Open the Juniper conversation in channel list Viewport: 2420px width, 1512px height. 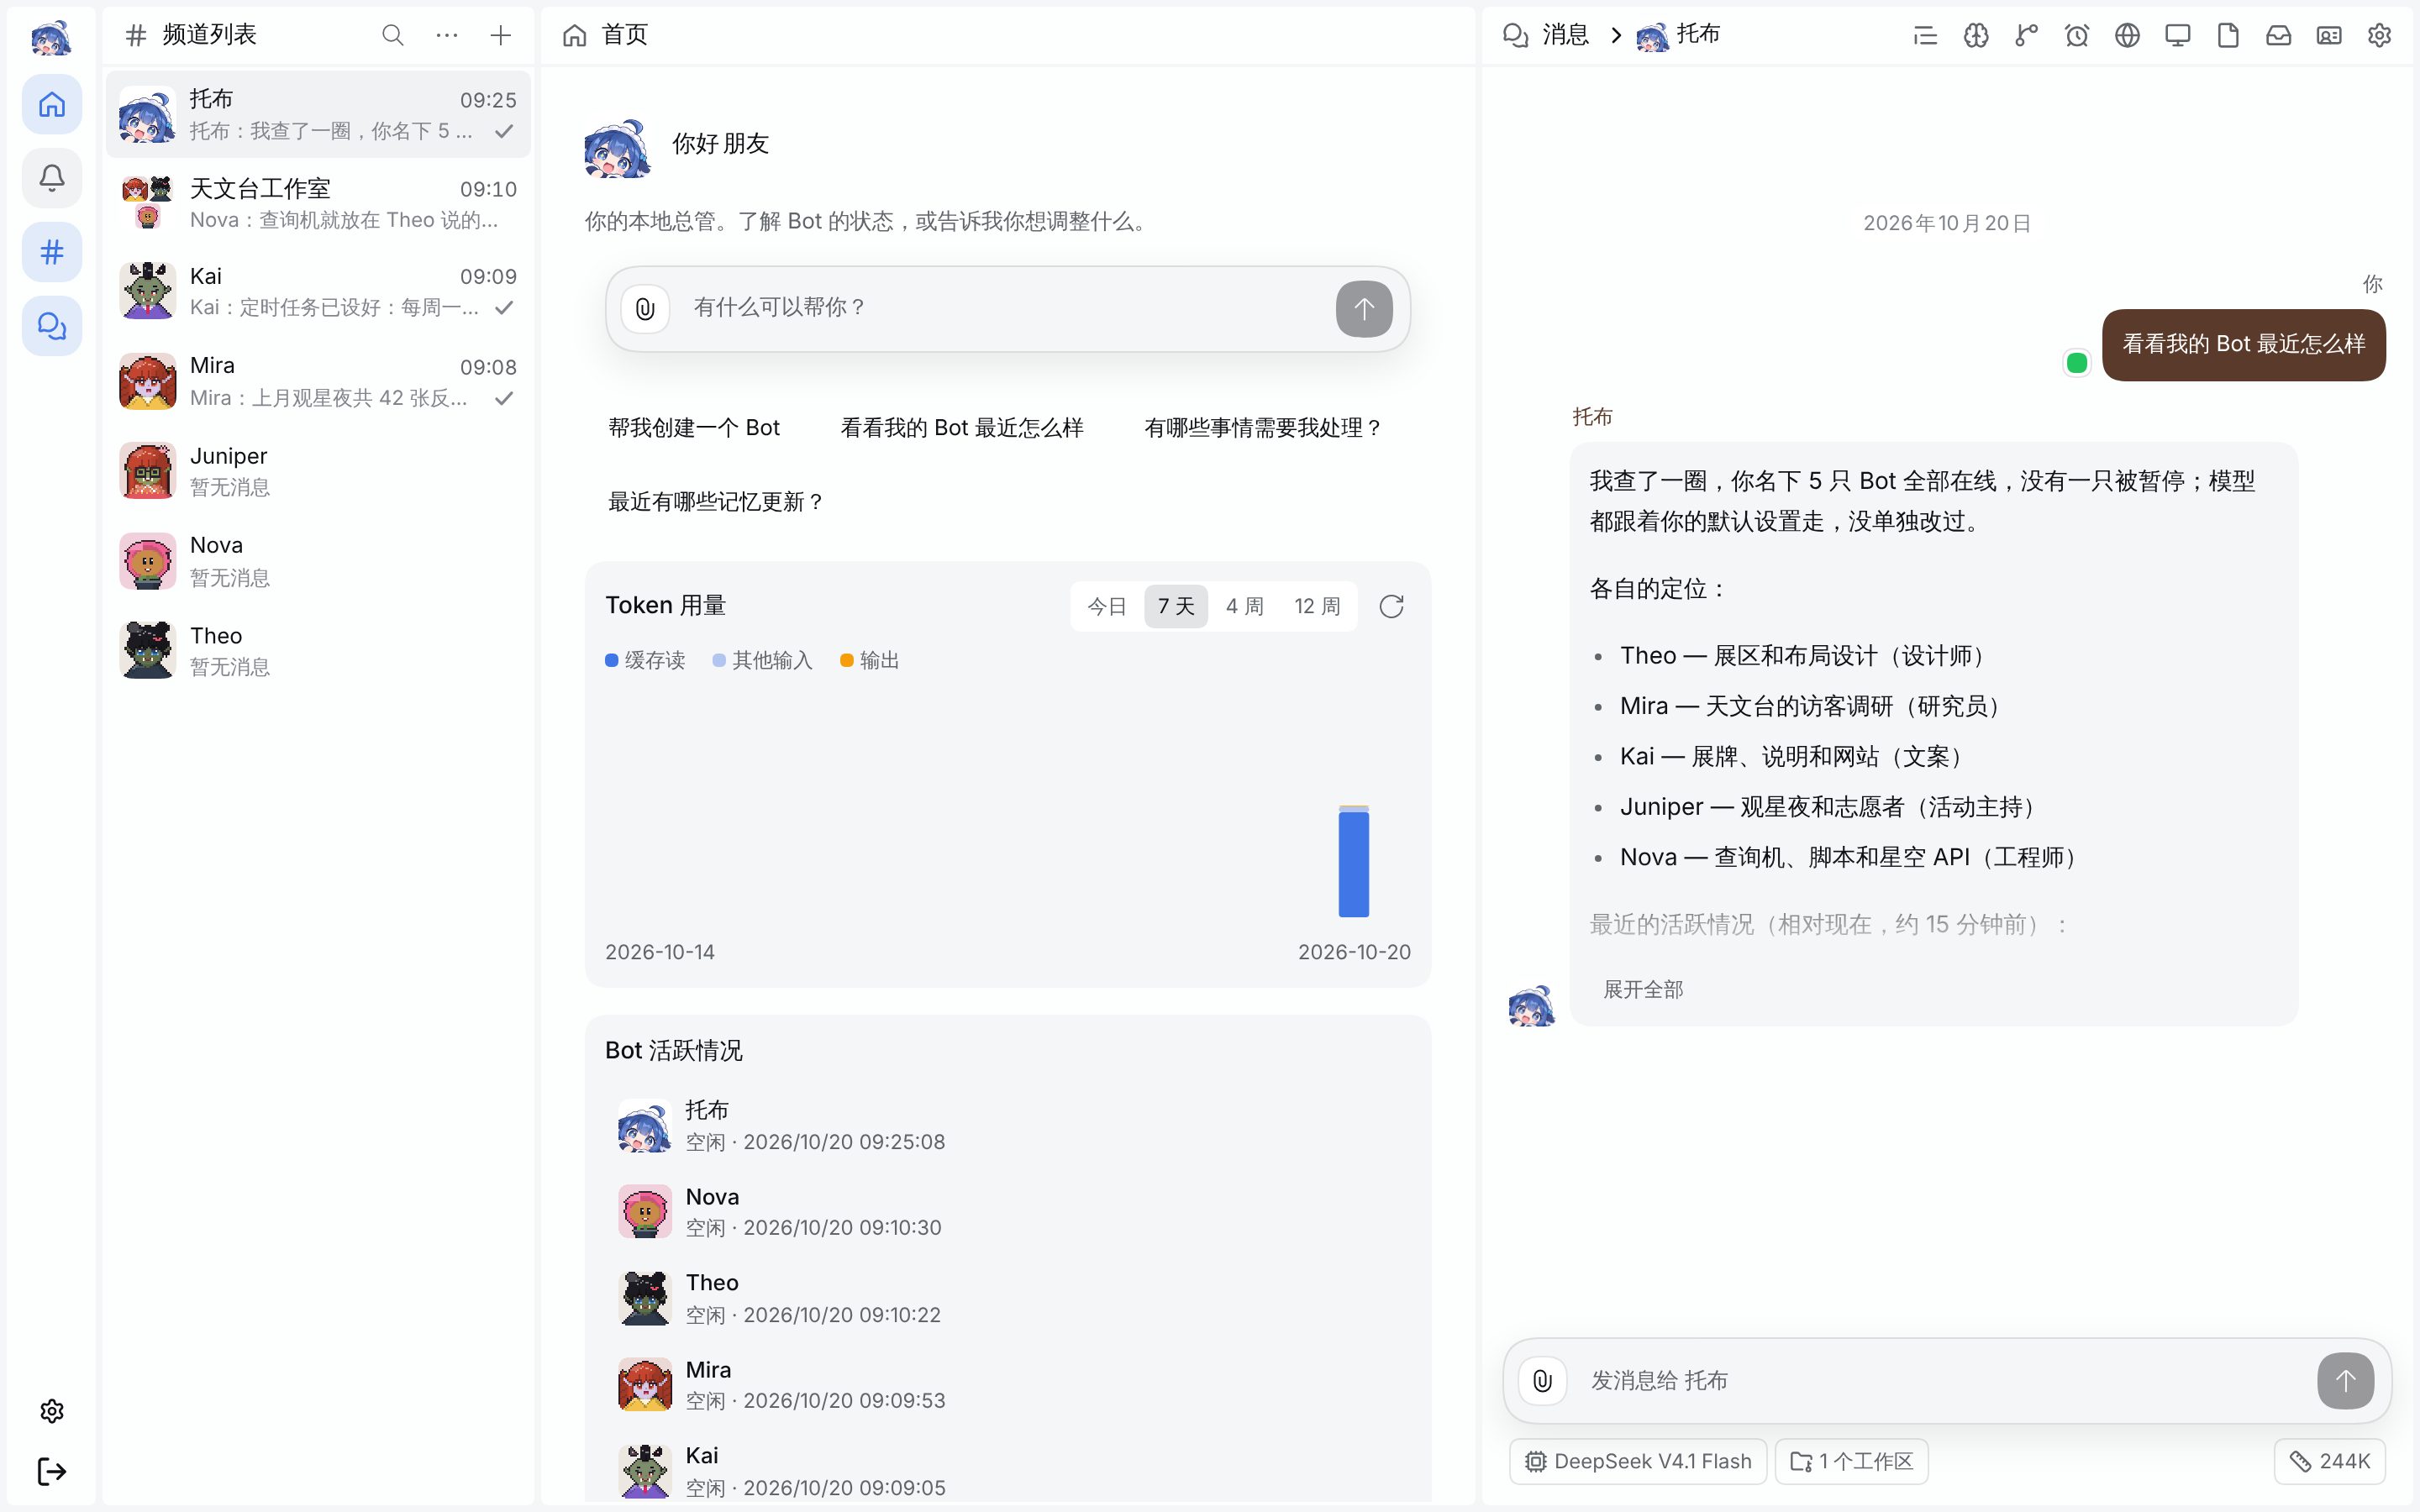tap(318, 471)
